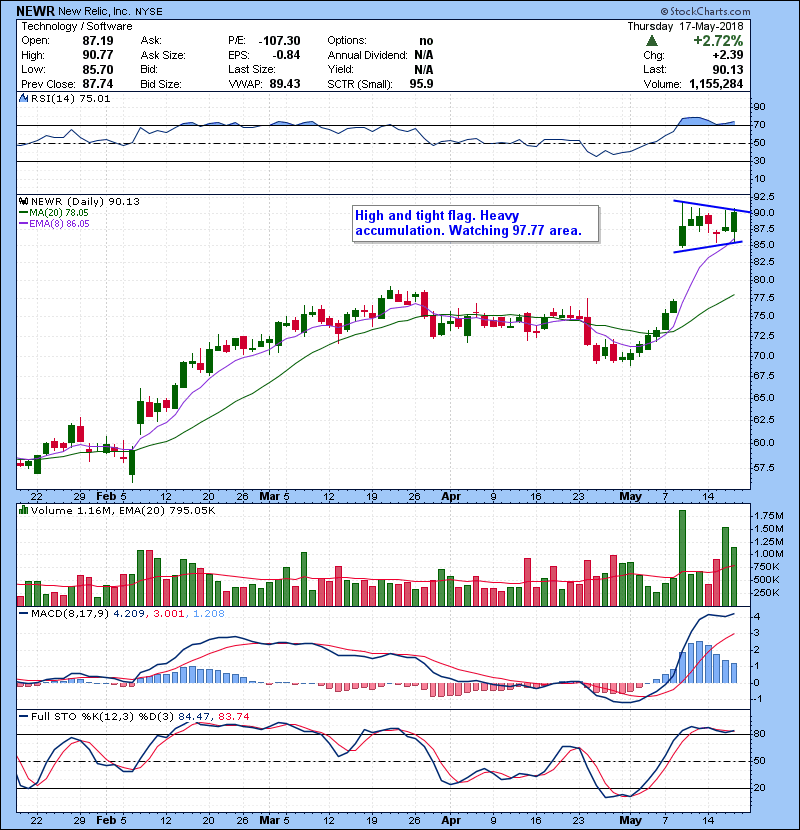800x830 pixels.
Task: Click the Prev Close value 87.74
Action: tap(97, 84)
